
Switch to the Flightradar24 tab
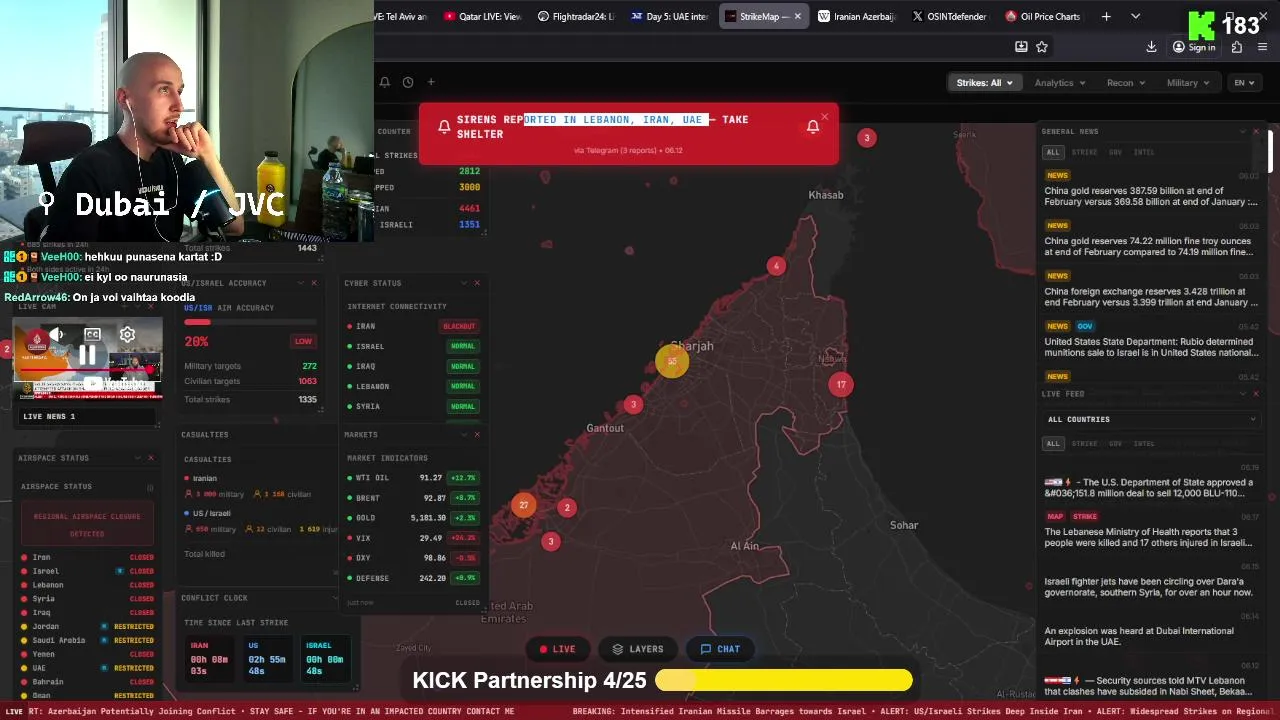[576, 16]
